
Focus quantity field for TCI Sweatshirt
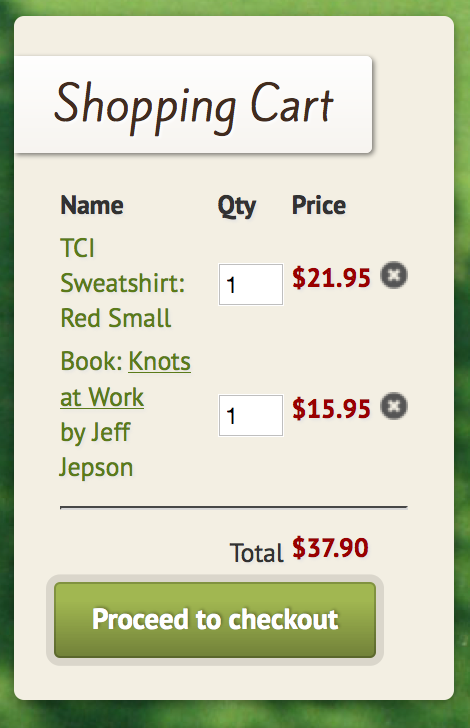tap(251, 284)
